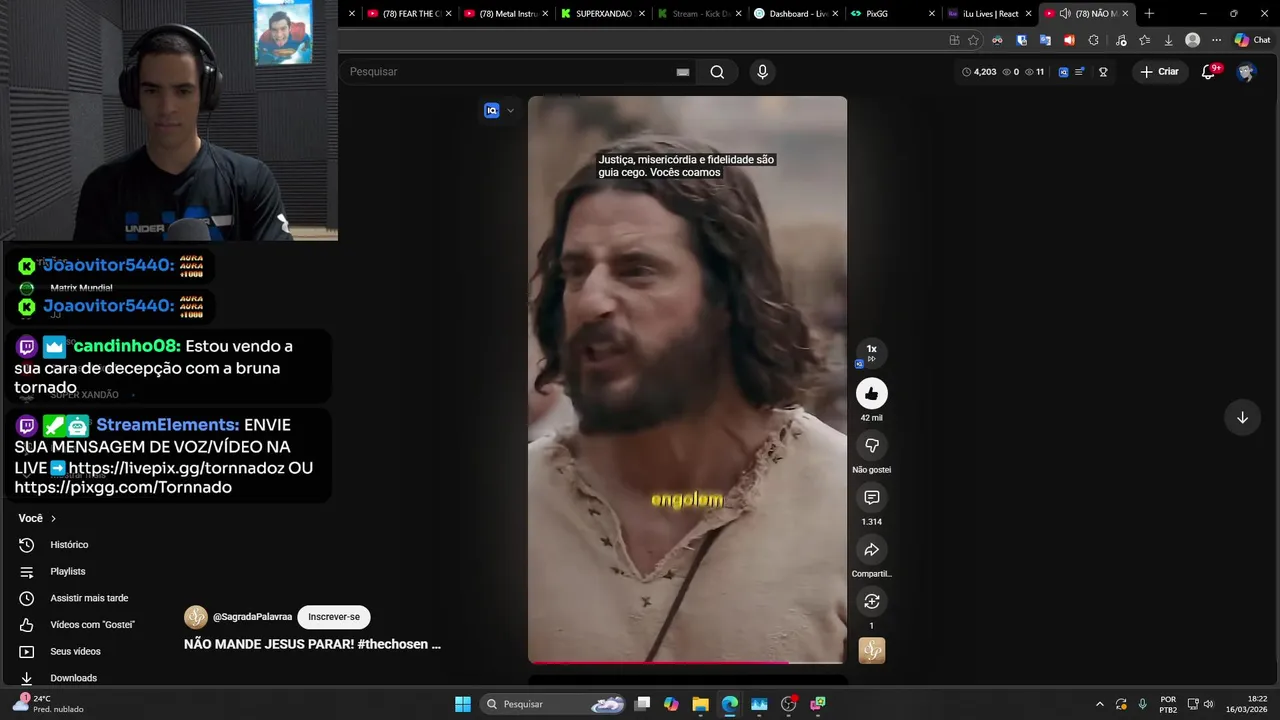Switch to the iLu Lives React tab
Image resolution: width=1280 pixels, height=720 pixels.
pos(985,14)
